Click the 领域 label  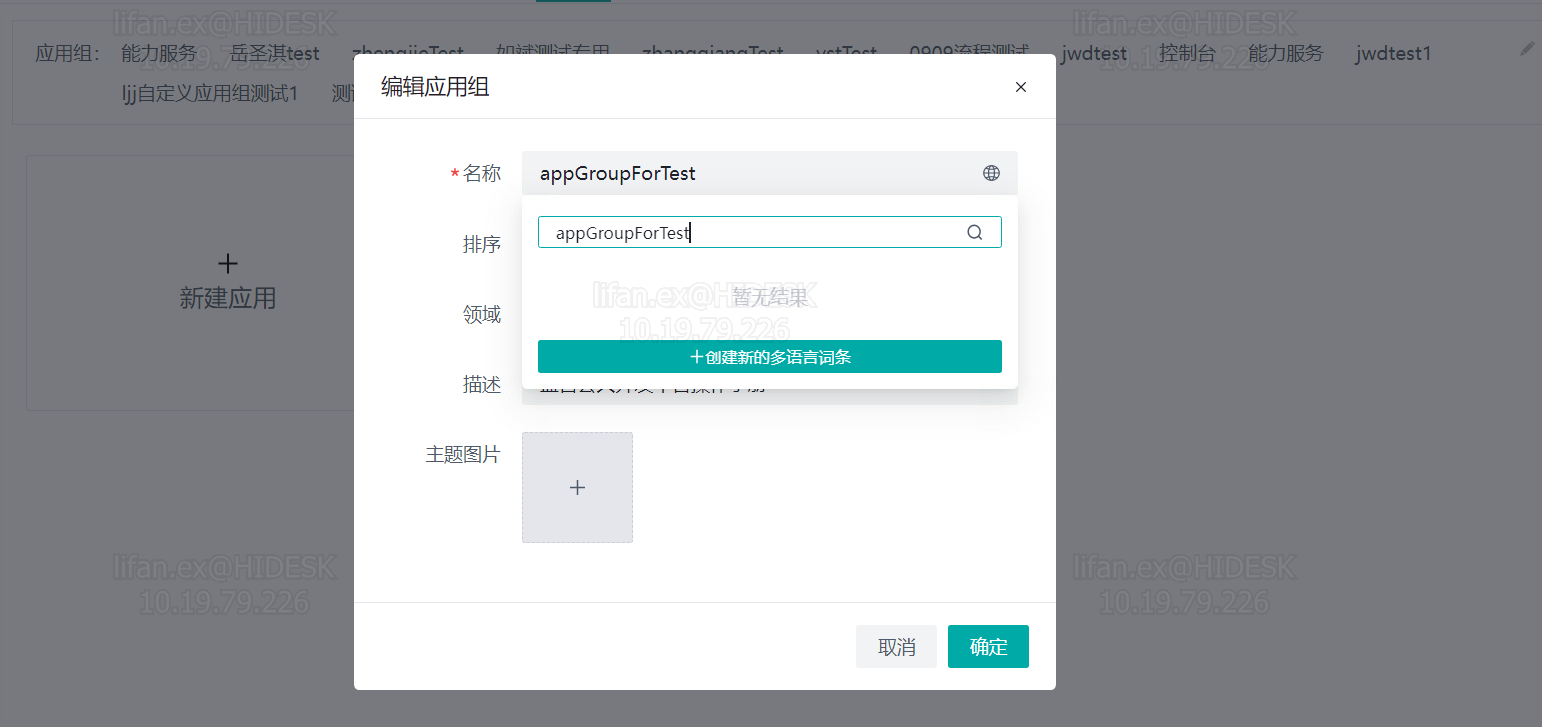click(x=482, y=314)
